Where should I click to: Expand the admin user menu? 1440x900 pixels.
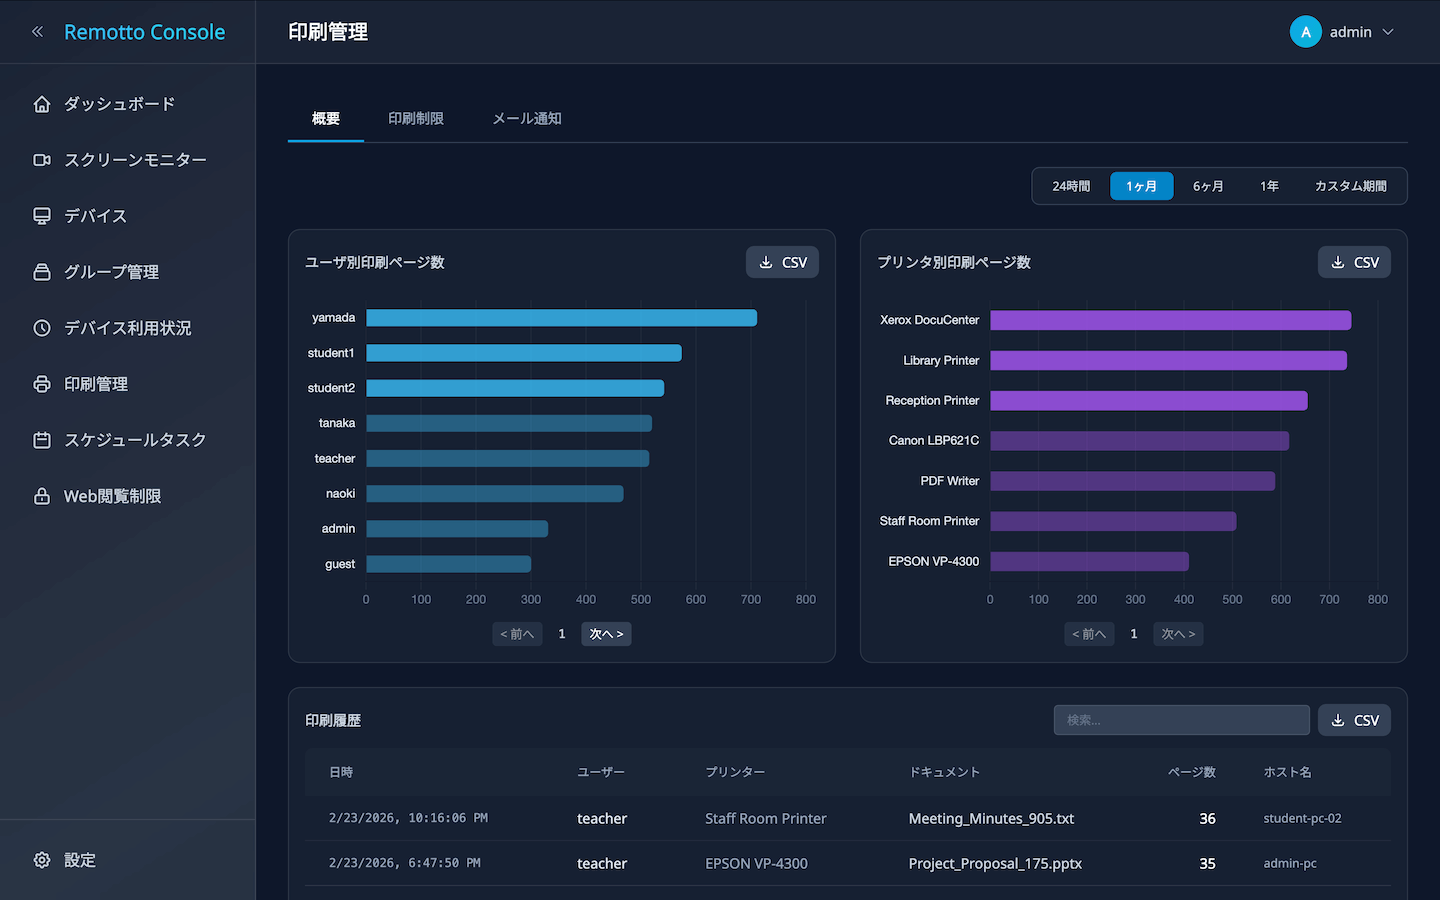tap(1342, 32)
